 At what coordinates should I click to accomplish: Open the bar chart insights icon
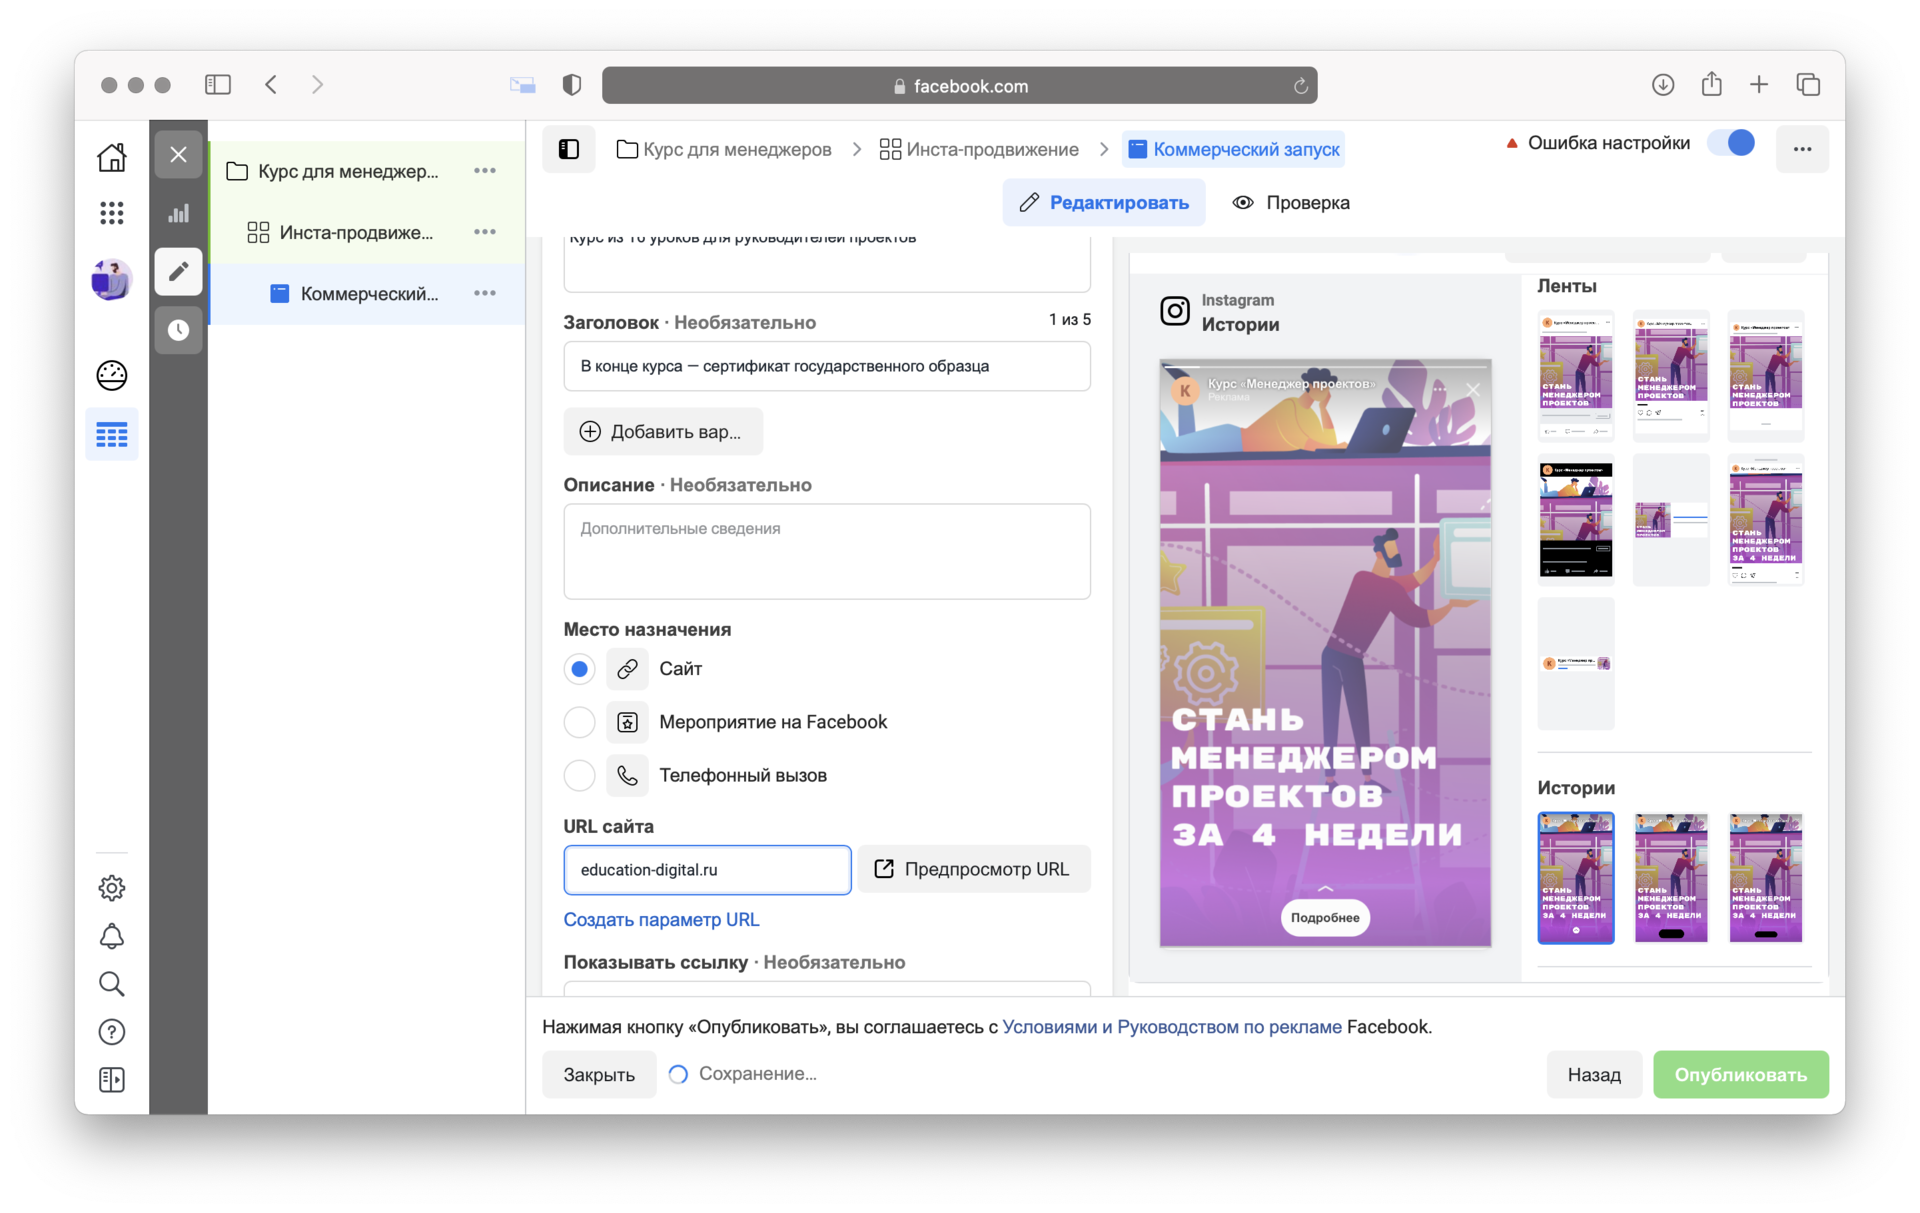coord(178,213)
